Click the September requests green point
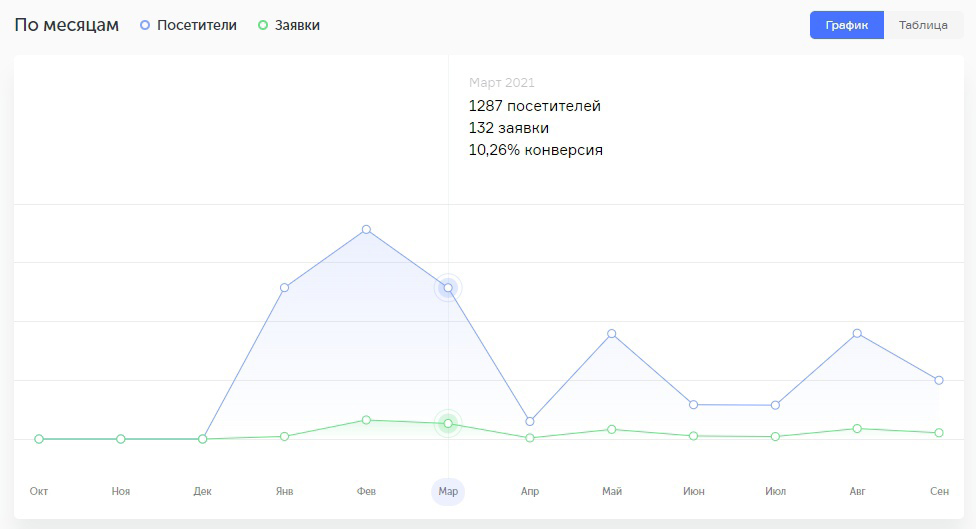 (x=939, y=433)
